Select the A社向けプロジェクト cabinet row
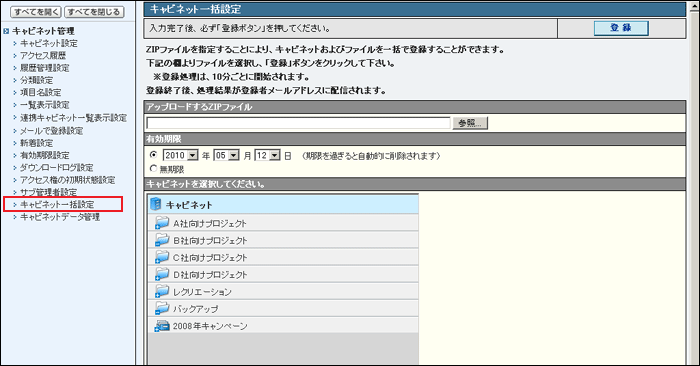This screenshot has height=366, width=700. pos(283,223)
